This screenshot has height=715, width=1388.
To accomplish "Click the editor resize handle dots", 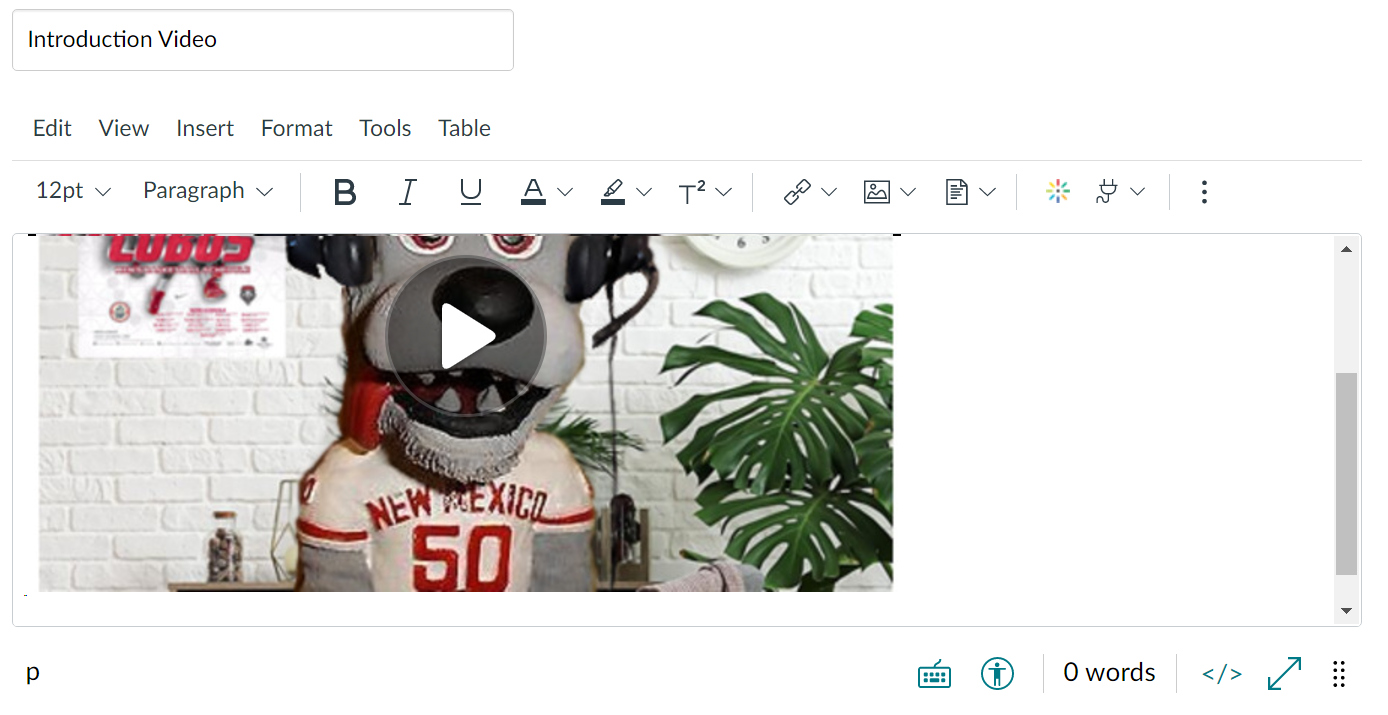I will 1339,673.
